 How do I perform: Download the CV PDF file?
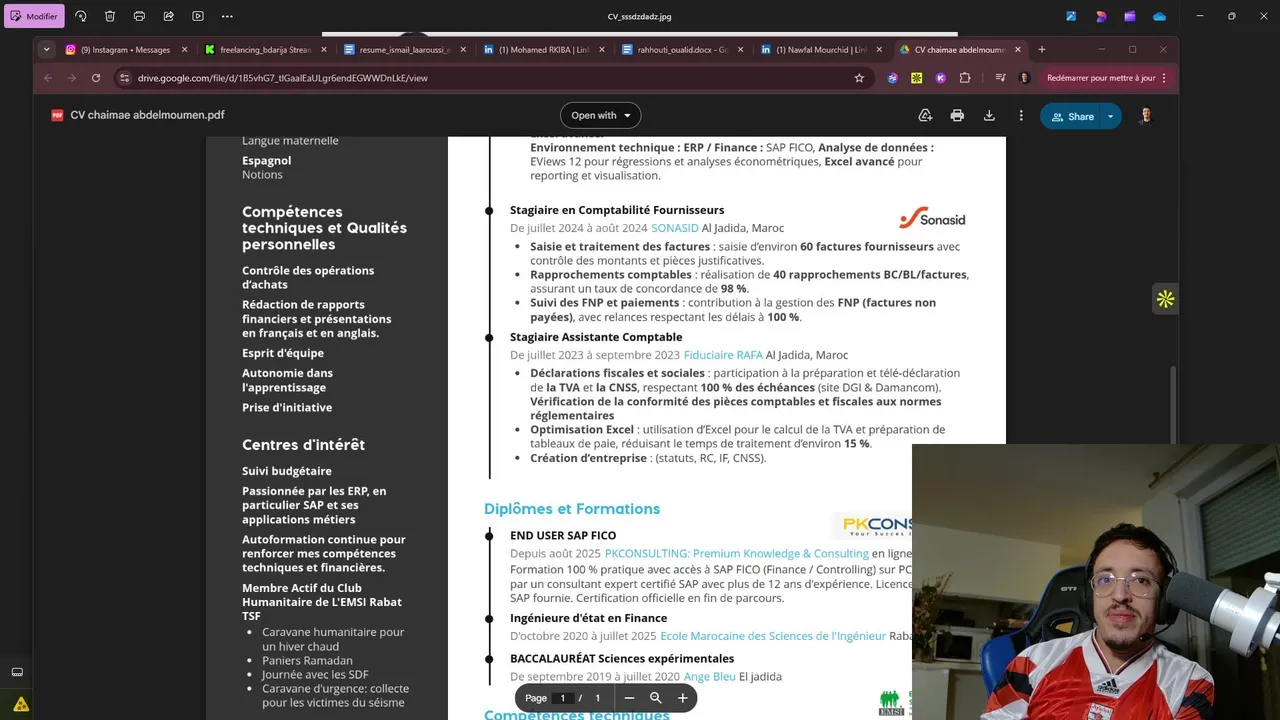pyautogui.click(x=989, y=116)
